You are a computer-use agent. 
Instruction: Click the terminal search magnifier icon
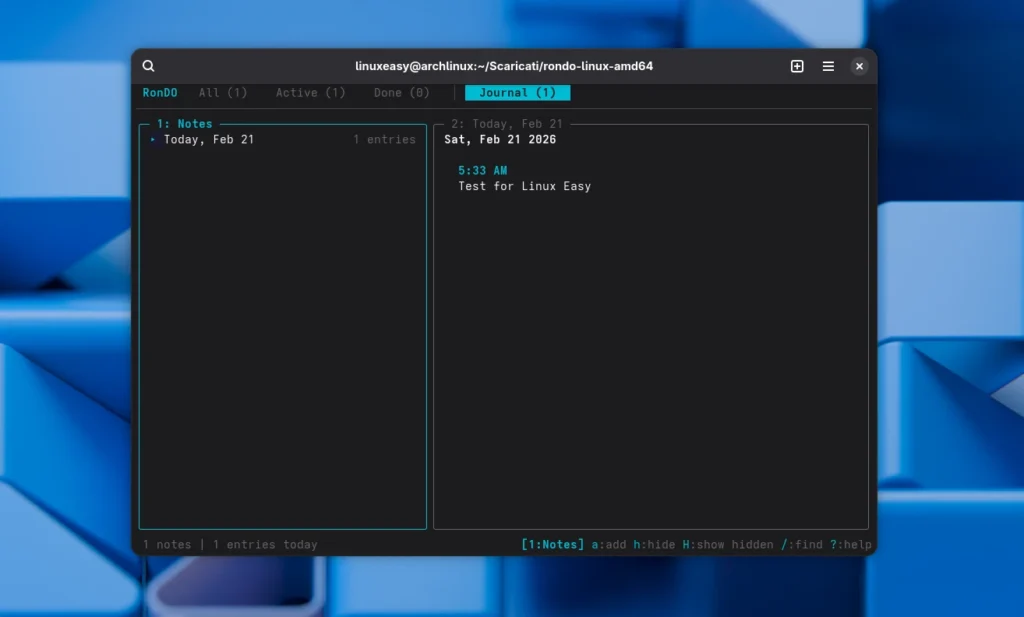(x=149, y=66)
